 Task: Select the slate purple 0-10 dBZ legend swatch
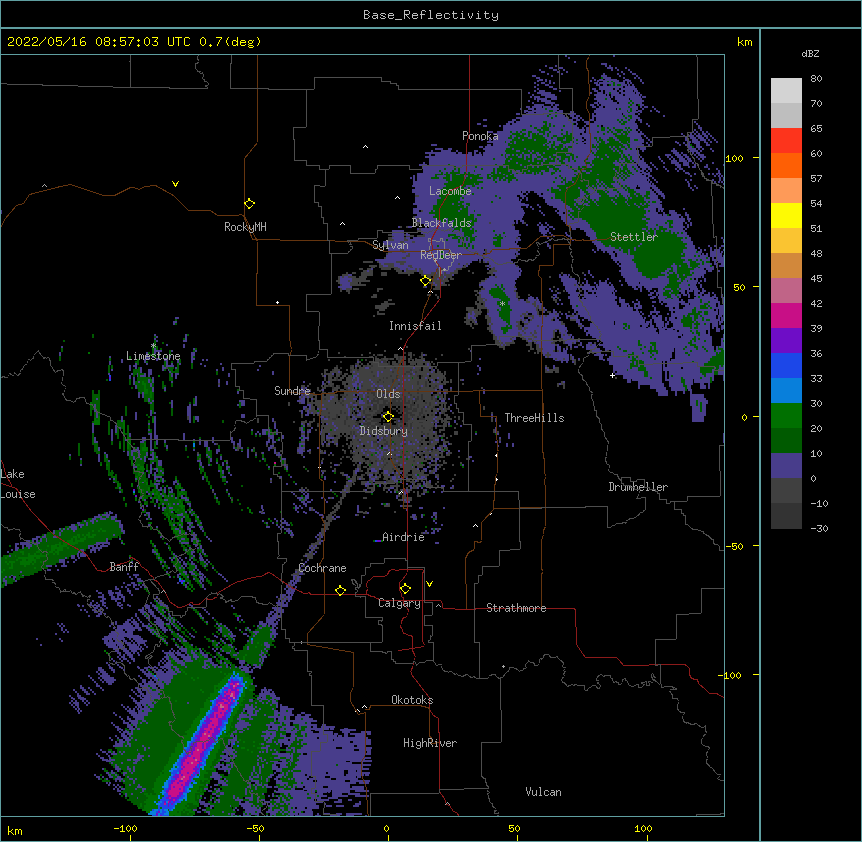click(x=786, y=466)
